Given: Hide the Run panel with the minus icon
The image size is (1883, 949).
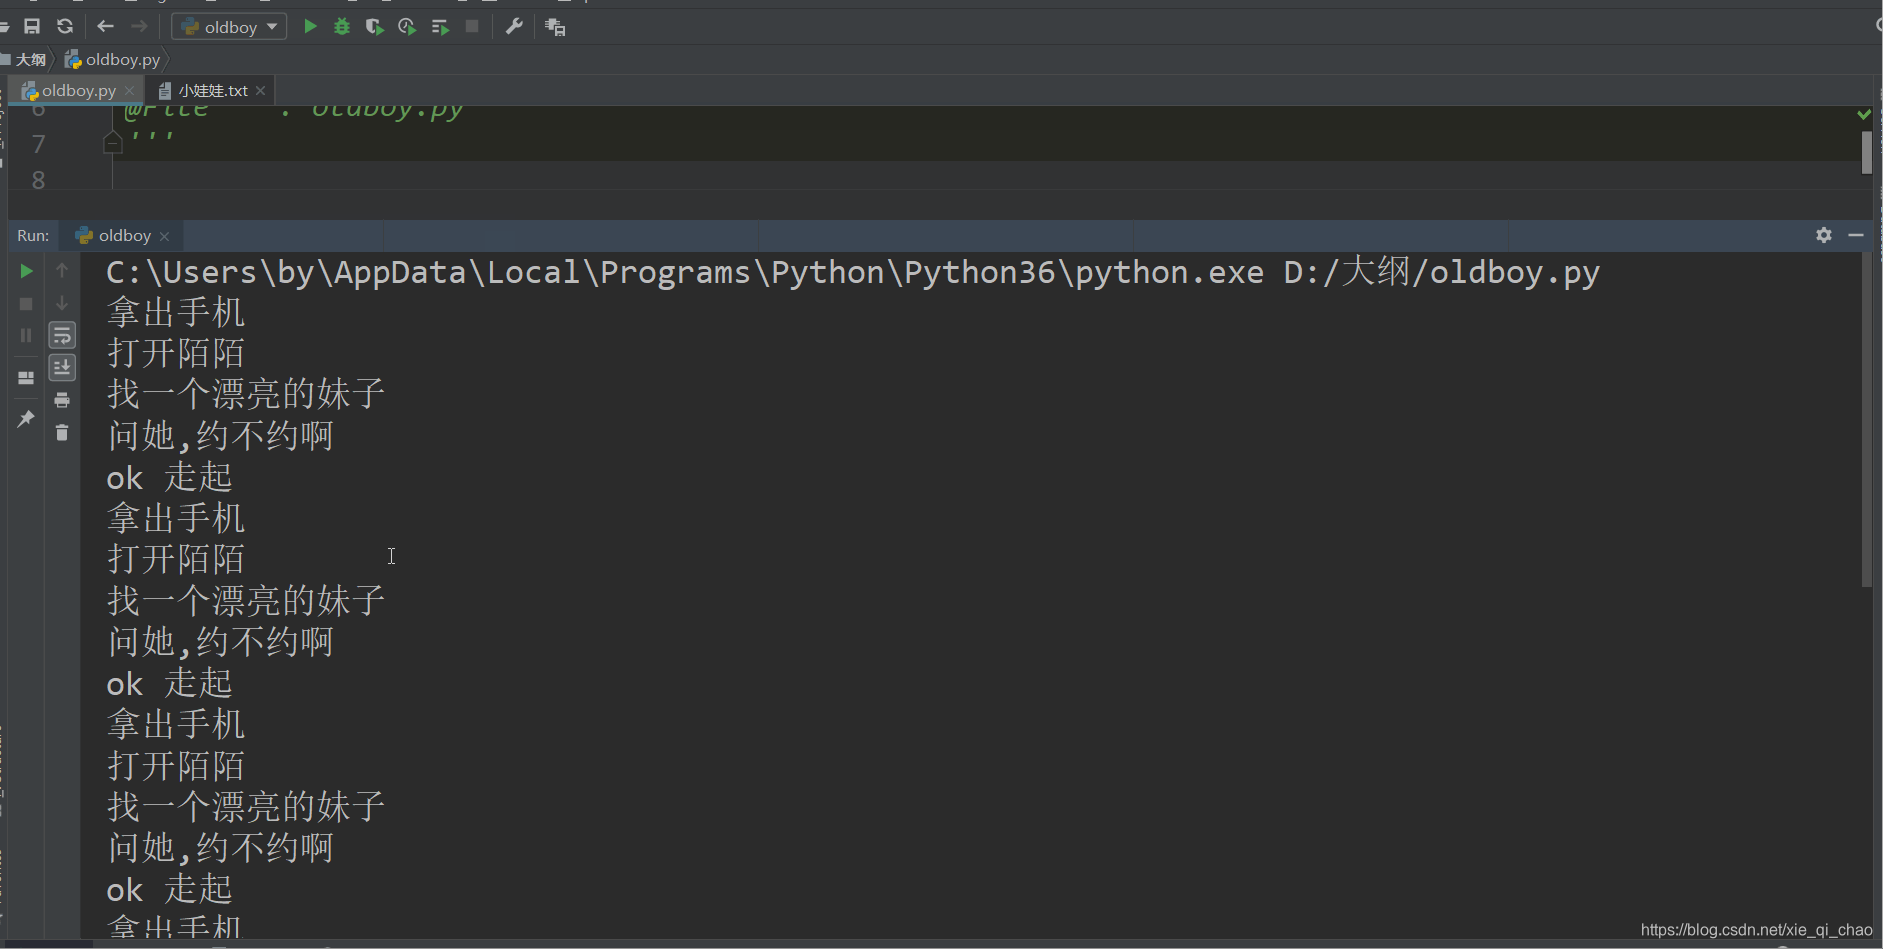Looking at the screenshot, I should click(x=1856, y=235).
